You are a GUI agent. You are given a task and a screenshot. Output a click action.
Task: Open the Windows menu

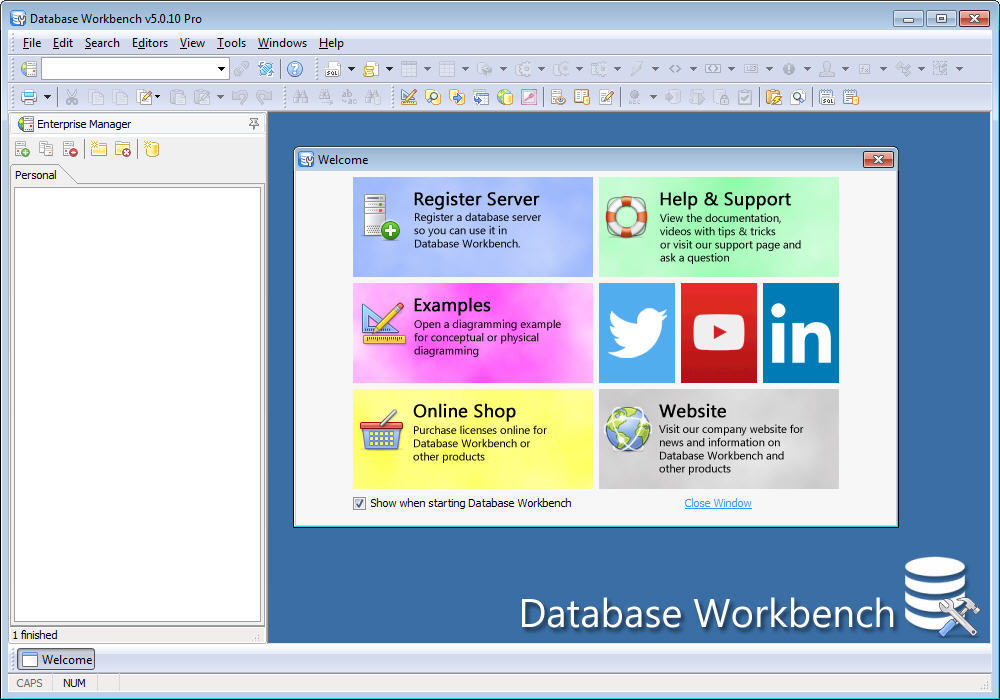tap(282, 43)
